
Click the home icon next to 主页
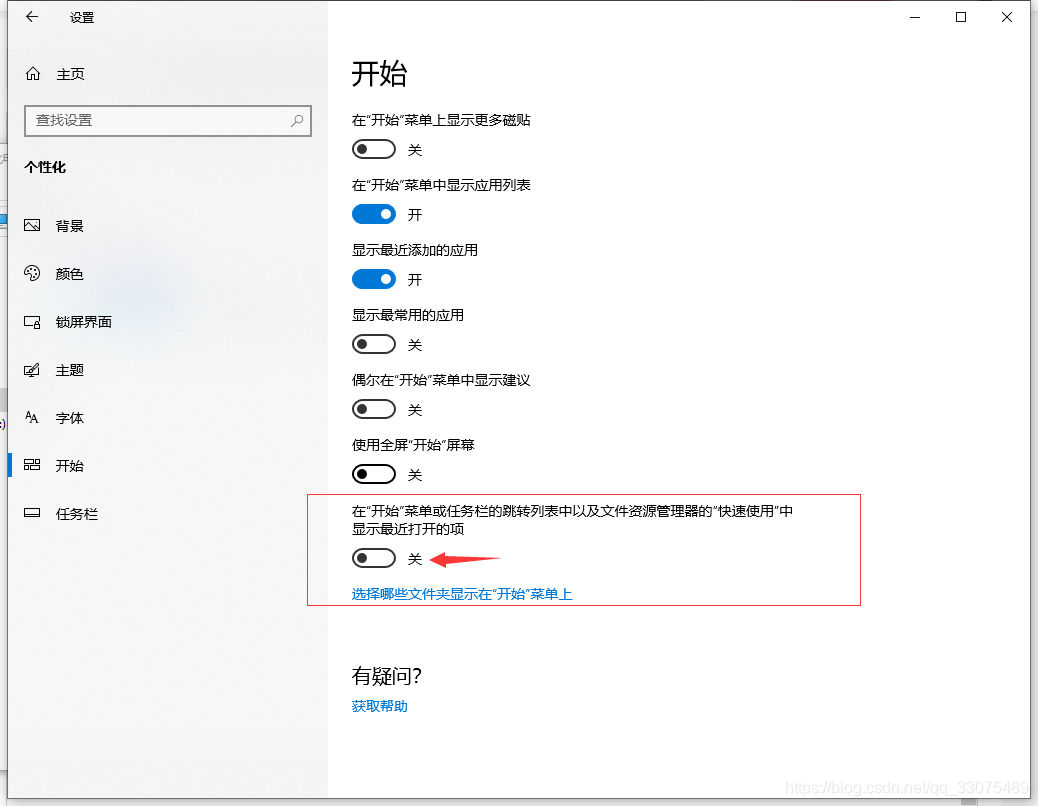(x=32, y=73)
